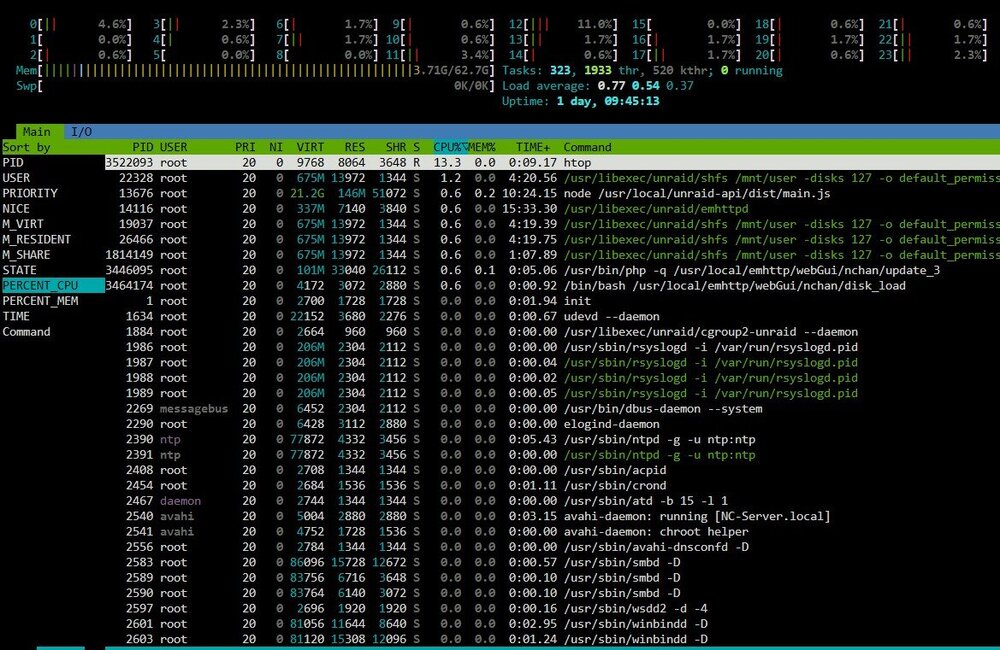Select avahi-daemon running NC-Server.local process
This screenshot has height=650, width=1000.
pyautogui.click(x=552, y=516)
